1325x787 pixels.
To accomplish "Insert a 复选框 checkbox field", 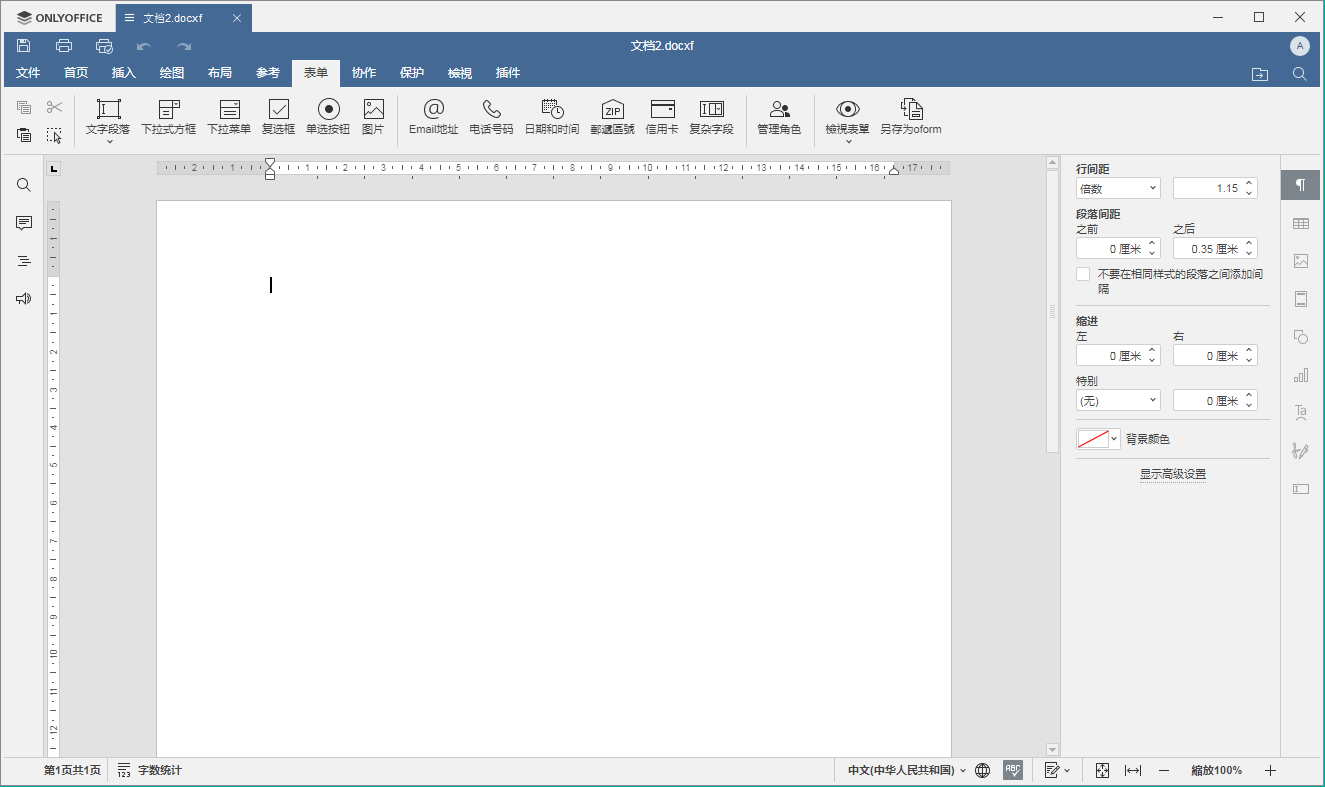I will pyautogui.click(x=278, y=117).
